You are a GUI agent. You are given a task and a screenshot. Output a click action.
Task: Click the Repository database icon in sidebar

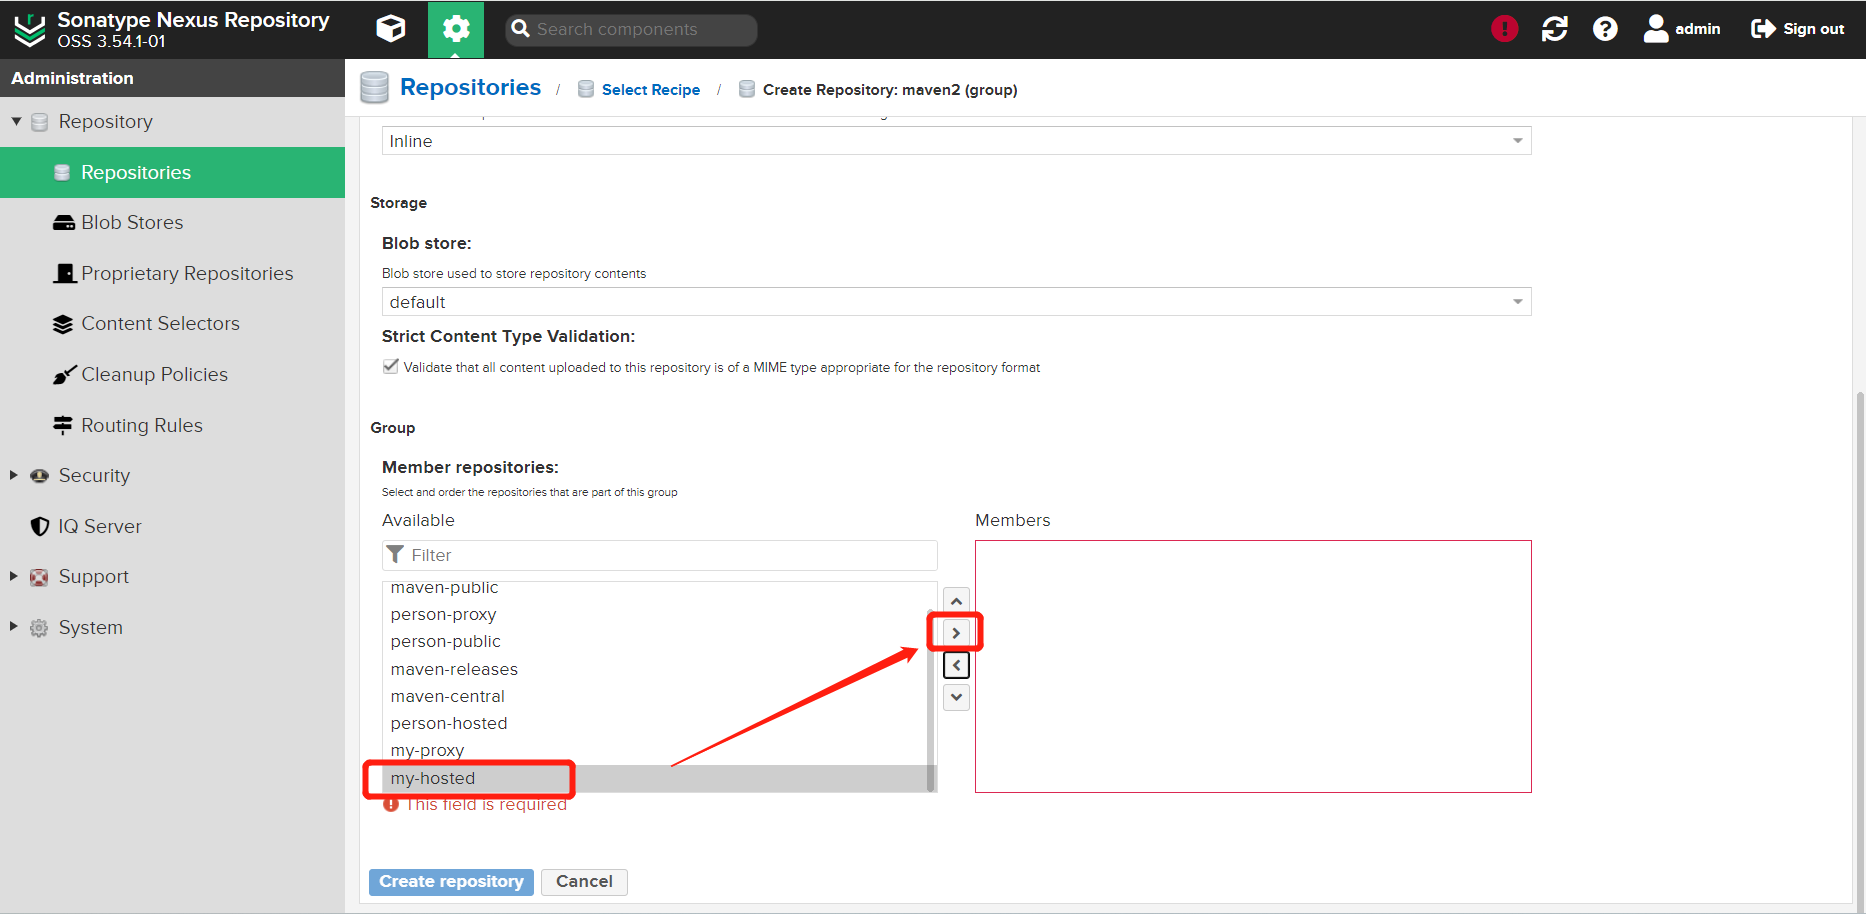40,122
